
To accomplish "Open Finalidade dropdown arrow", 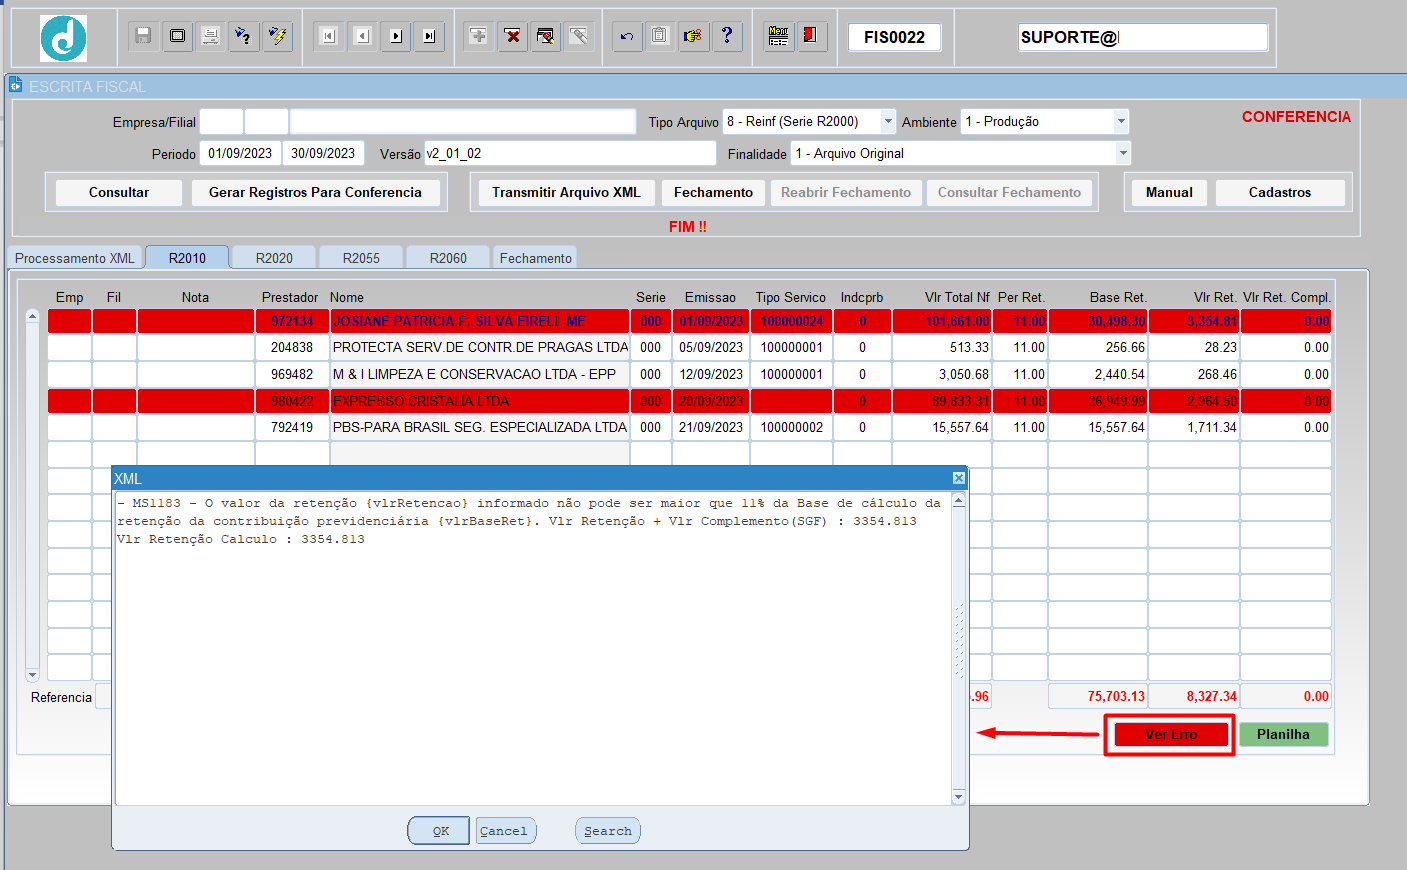I will tap(1123, 153).
